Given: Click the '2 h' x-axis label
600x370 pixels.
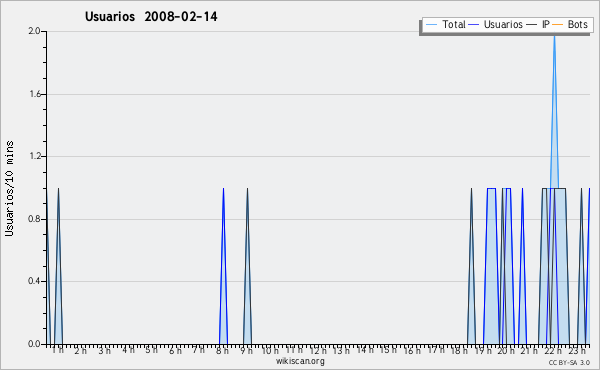Looking at the screenshot, I should (80, 350).
